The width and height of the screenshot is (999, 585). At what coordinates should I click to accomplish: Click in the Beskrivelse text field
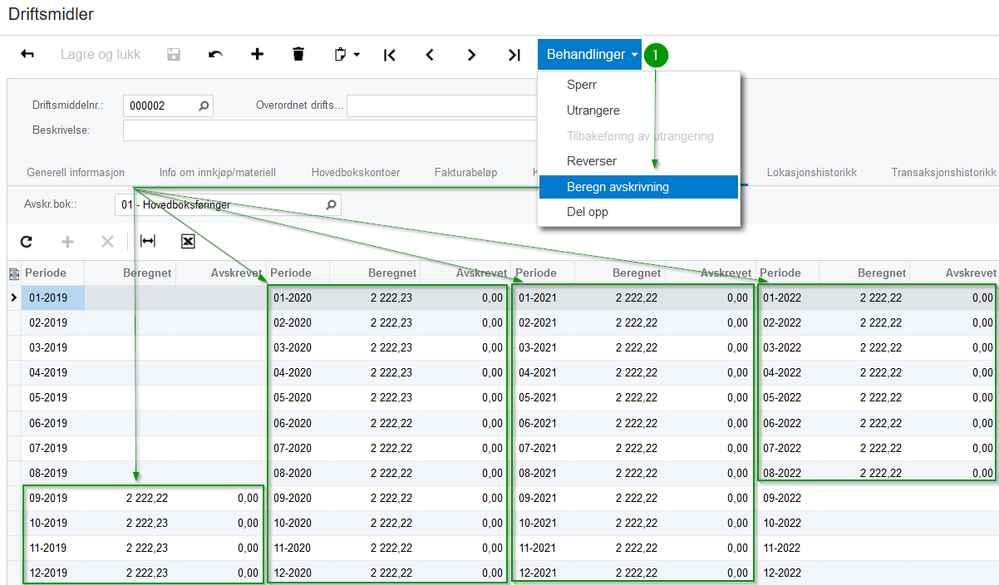coord(330,131)
